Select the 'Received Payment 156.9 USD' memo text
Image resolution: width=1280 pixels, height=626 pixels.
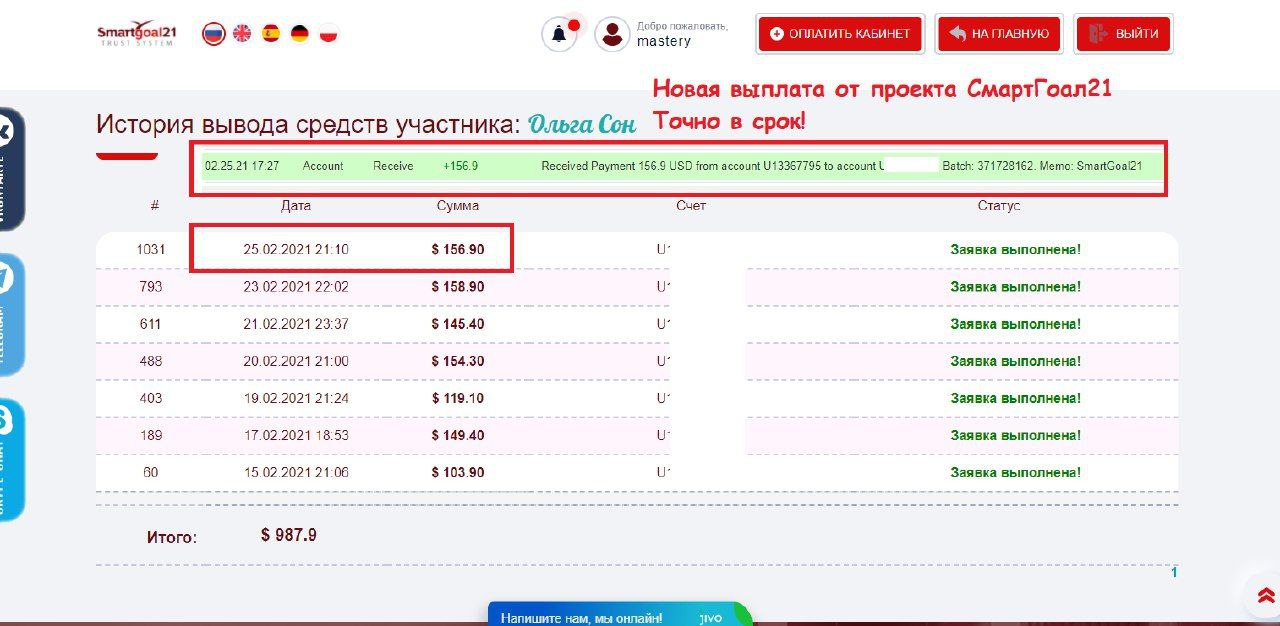point(841,166)
